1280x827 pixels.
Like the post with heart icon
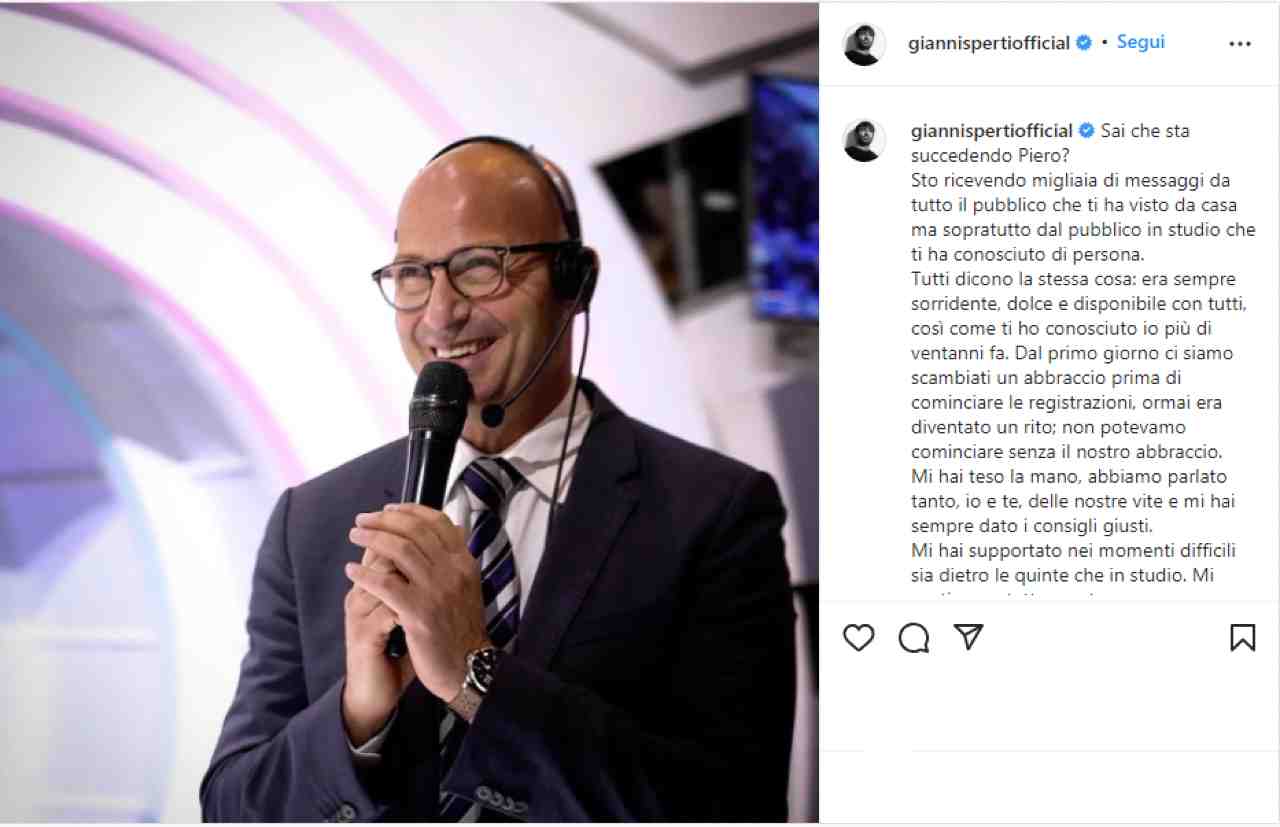click(x=858, y=637)
